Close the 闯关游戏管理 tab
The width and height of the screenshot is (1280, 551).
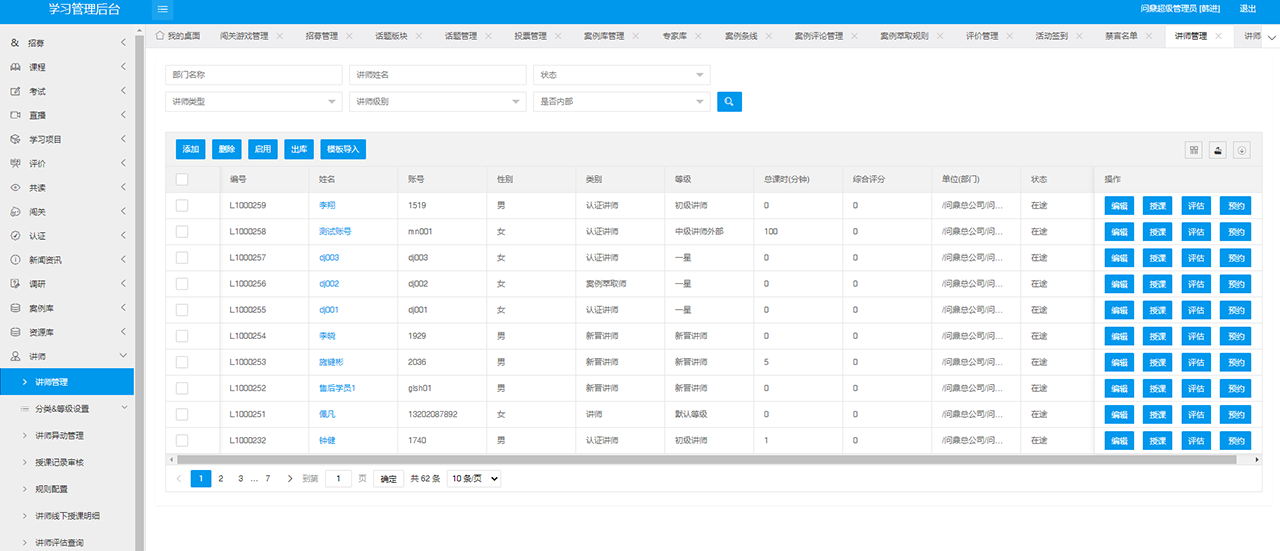click(280, 36)
